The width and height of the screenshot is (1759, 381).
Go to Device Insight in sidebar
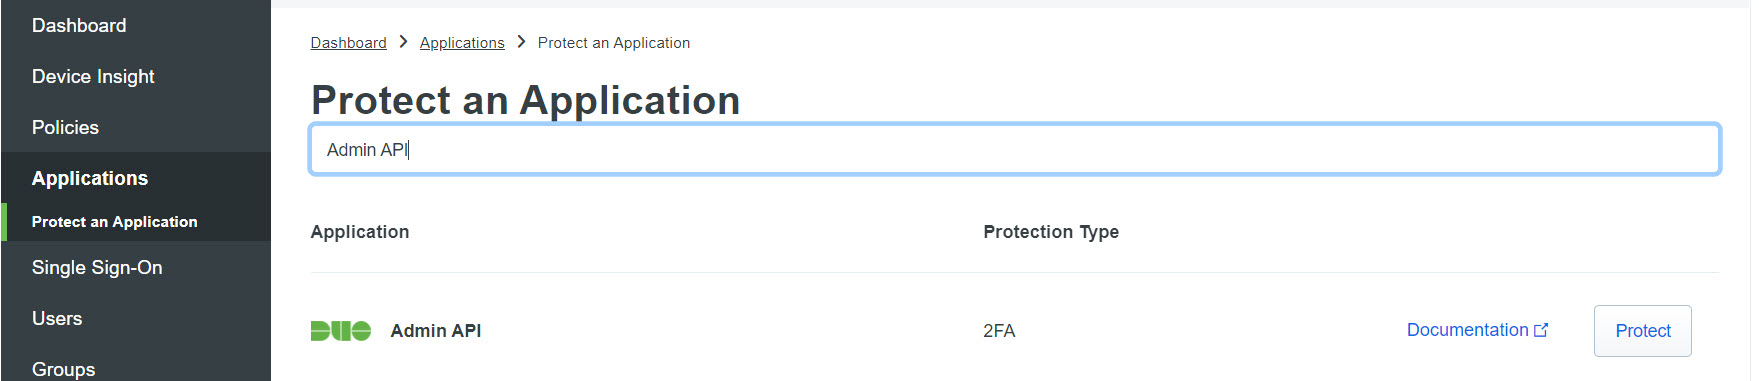point(93,77)
